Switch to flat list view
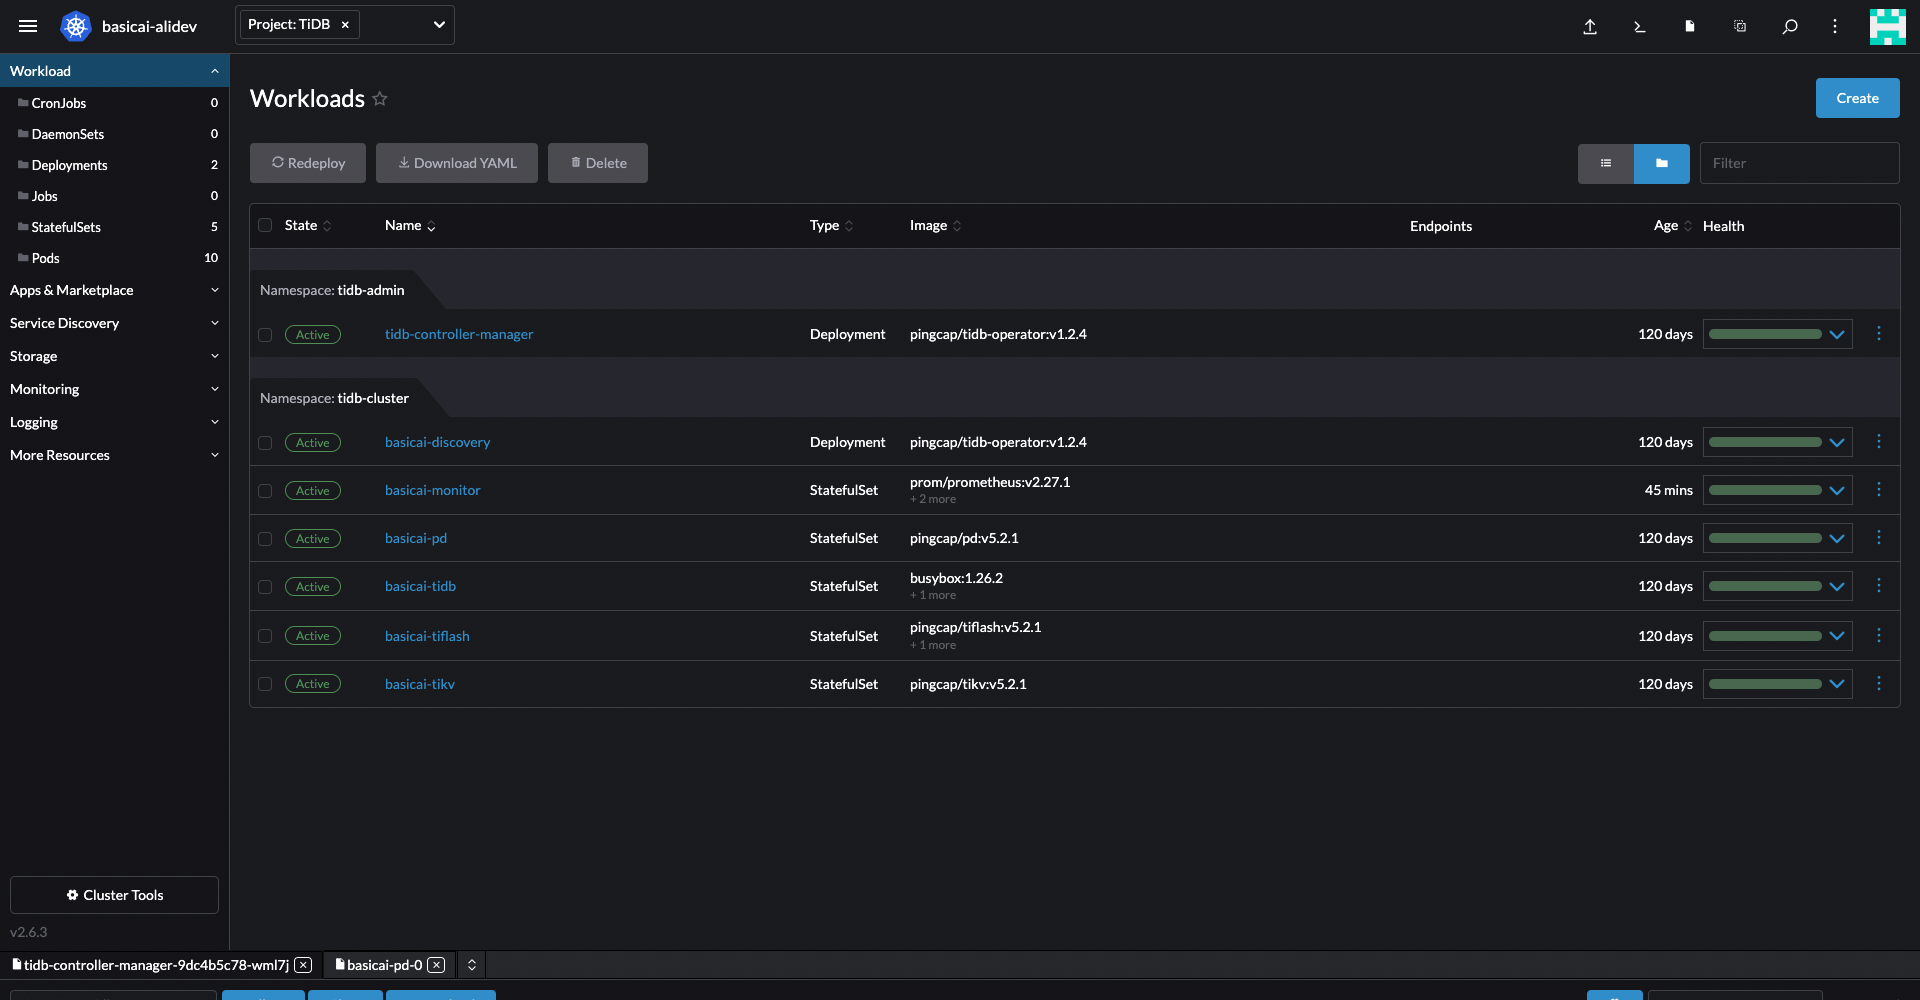1920x1000 pixels. [x=1606, y=163]
